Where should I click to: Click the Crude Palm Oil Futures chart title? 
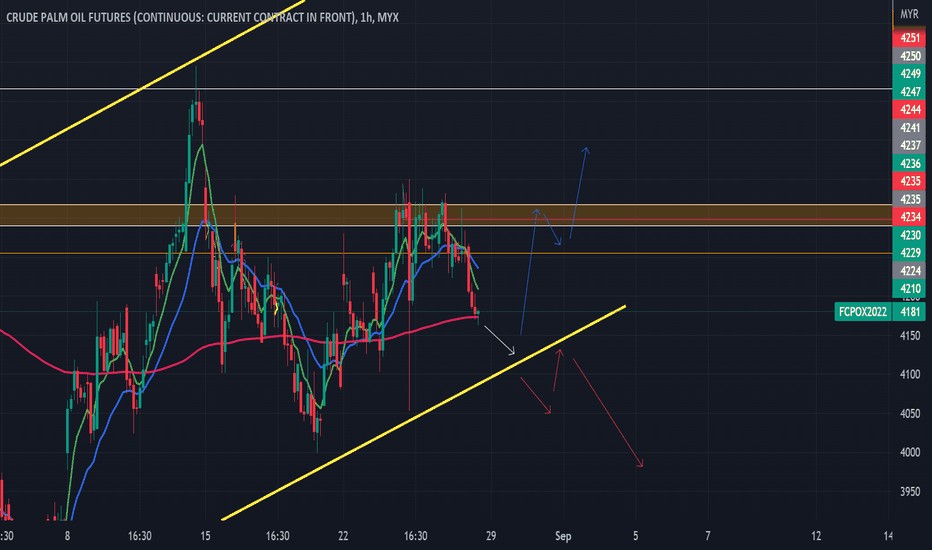[202, 17]
